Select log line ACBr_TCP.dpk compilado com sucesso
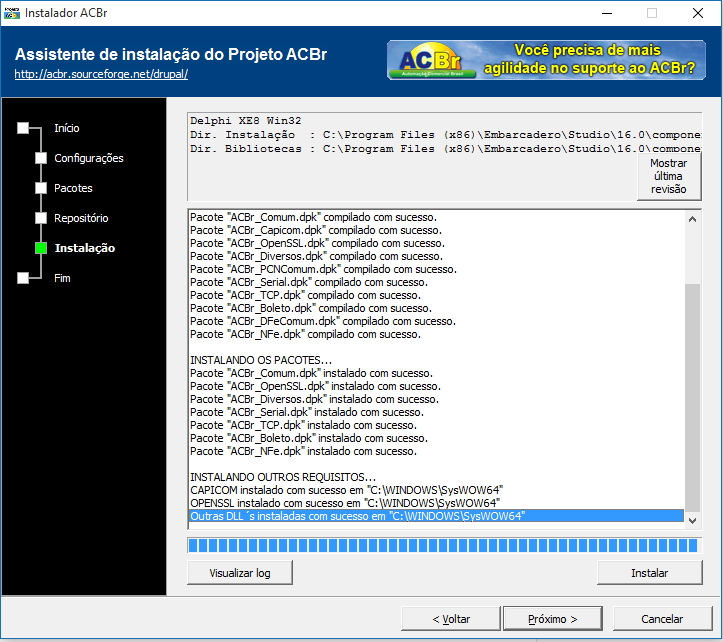This screenshot has height=642, width=723. [306, 295]
